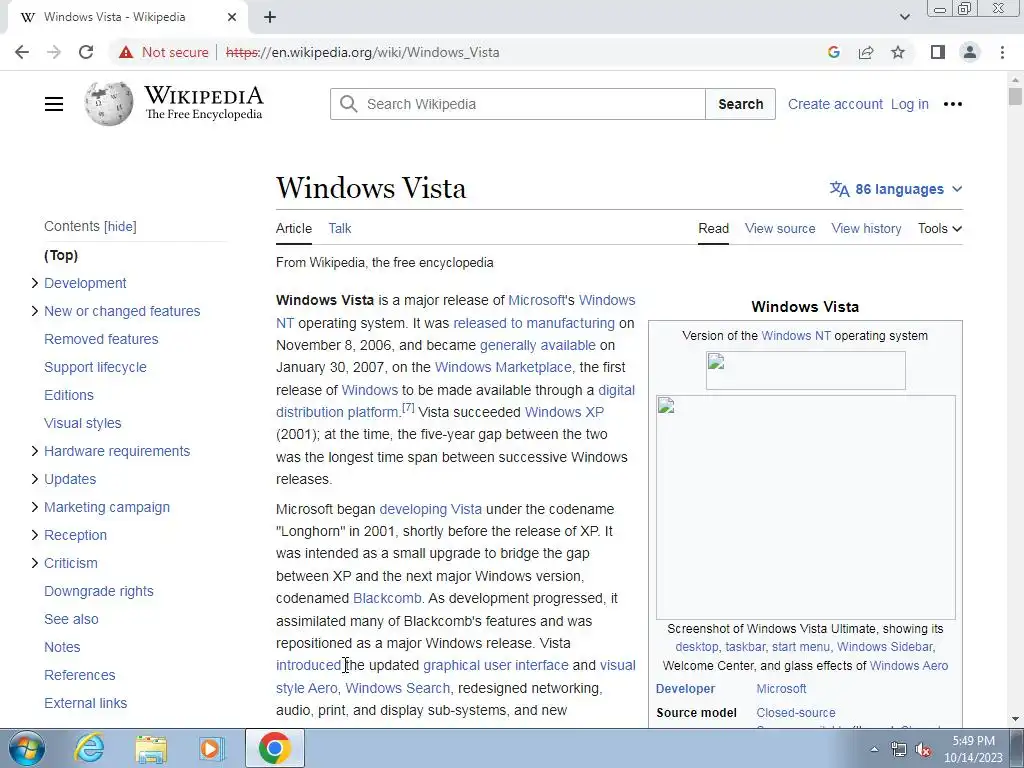
Task: Open the Google icon in address bar
Action: click(833, 52)
